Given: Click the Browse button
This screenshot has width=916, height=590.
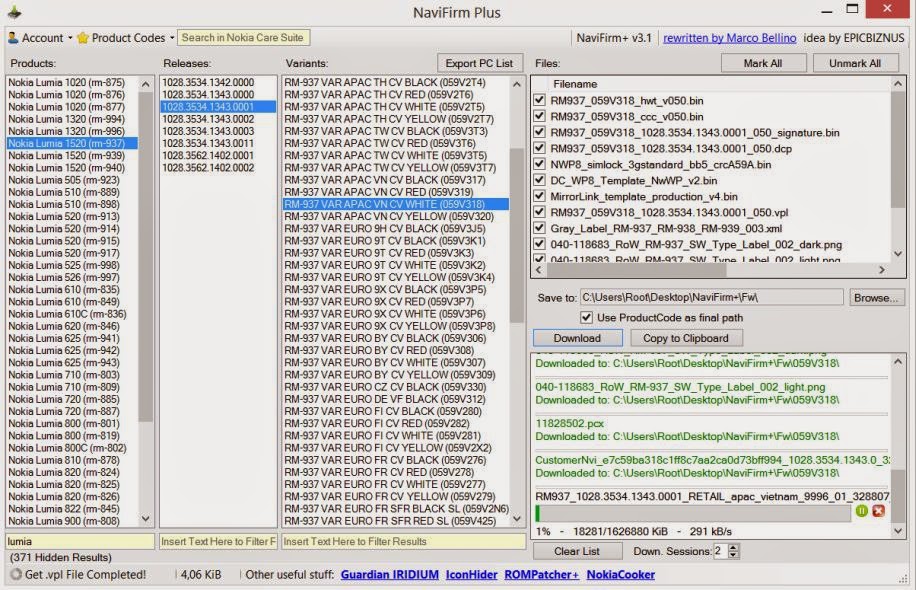Looking at the screenshot, I should [x=876, y=298].
